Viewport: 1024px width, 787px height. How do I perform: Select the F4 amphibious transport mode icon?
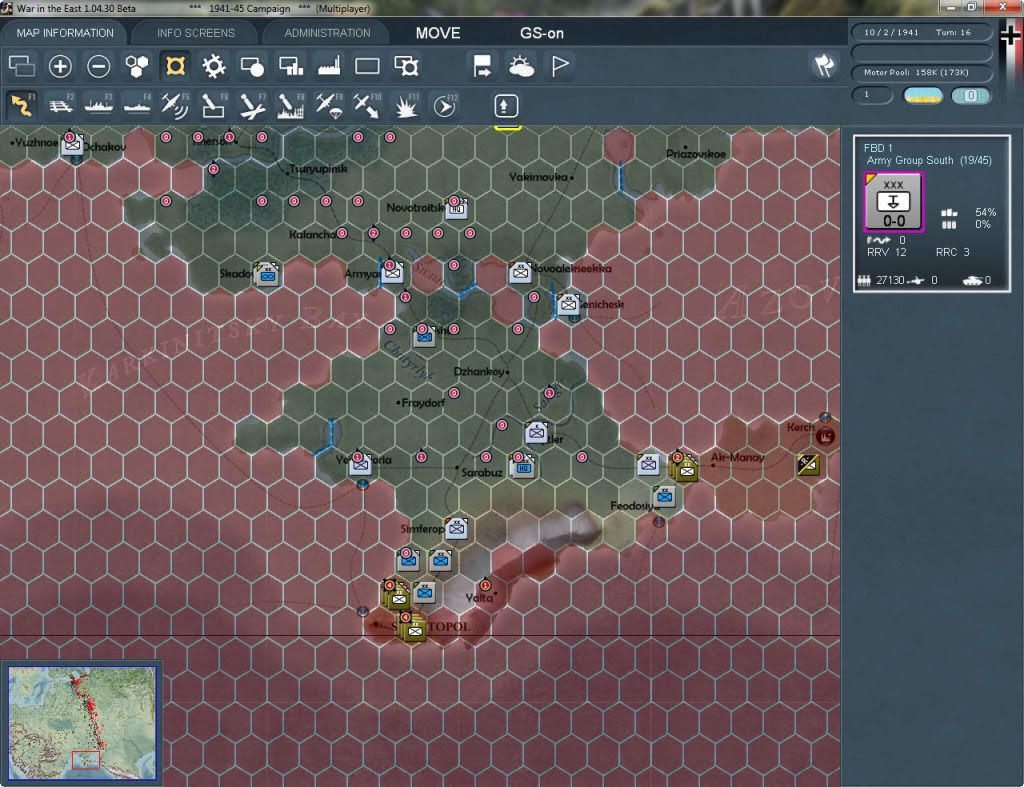click(137, 105)
